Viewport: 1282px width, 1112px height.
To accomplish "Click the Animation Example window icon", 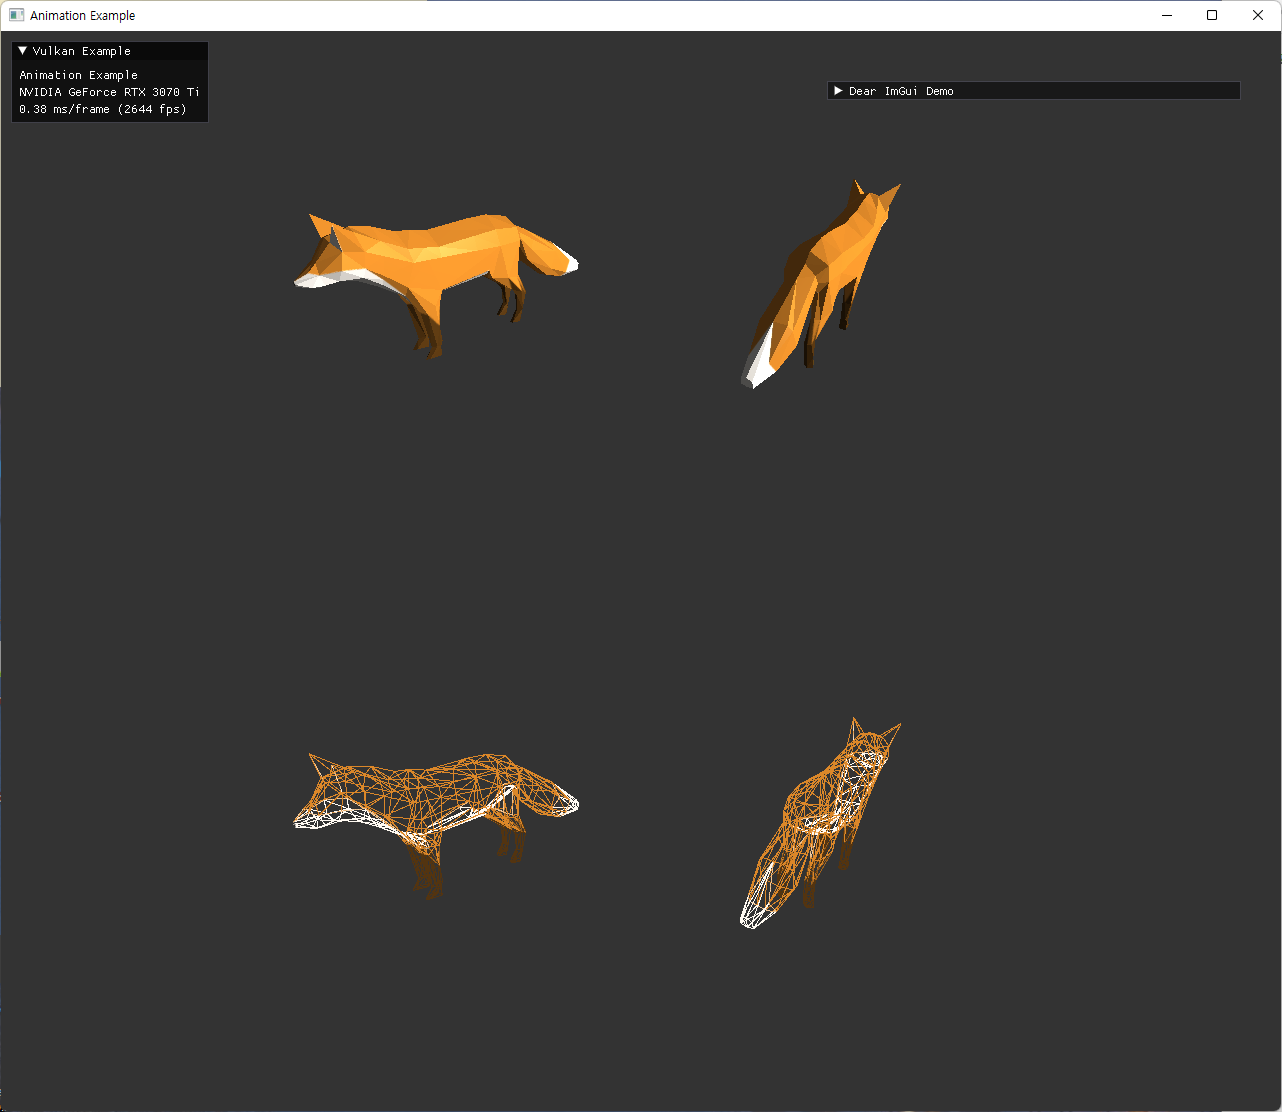I will point(16,15).
